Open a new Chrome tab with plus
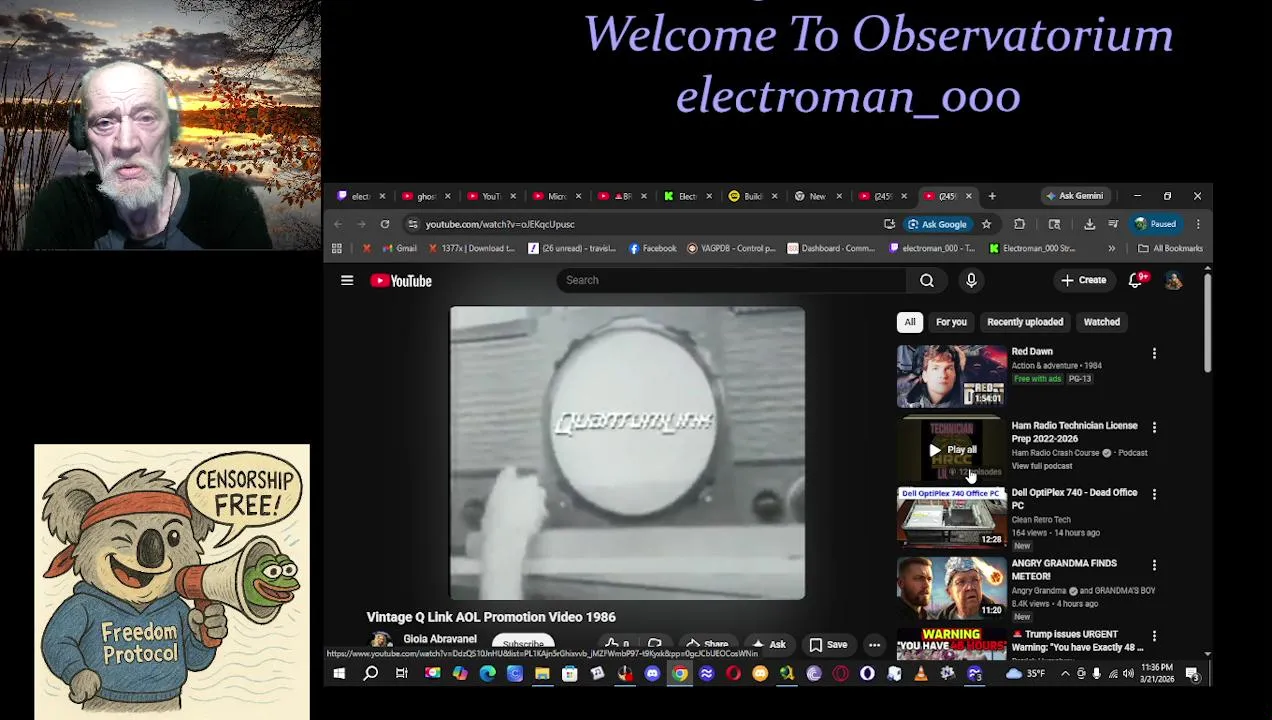Screen dimensions: 1272x720 pos(992,196)
